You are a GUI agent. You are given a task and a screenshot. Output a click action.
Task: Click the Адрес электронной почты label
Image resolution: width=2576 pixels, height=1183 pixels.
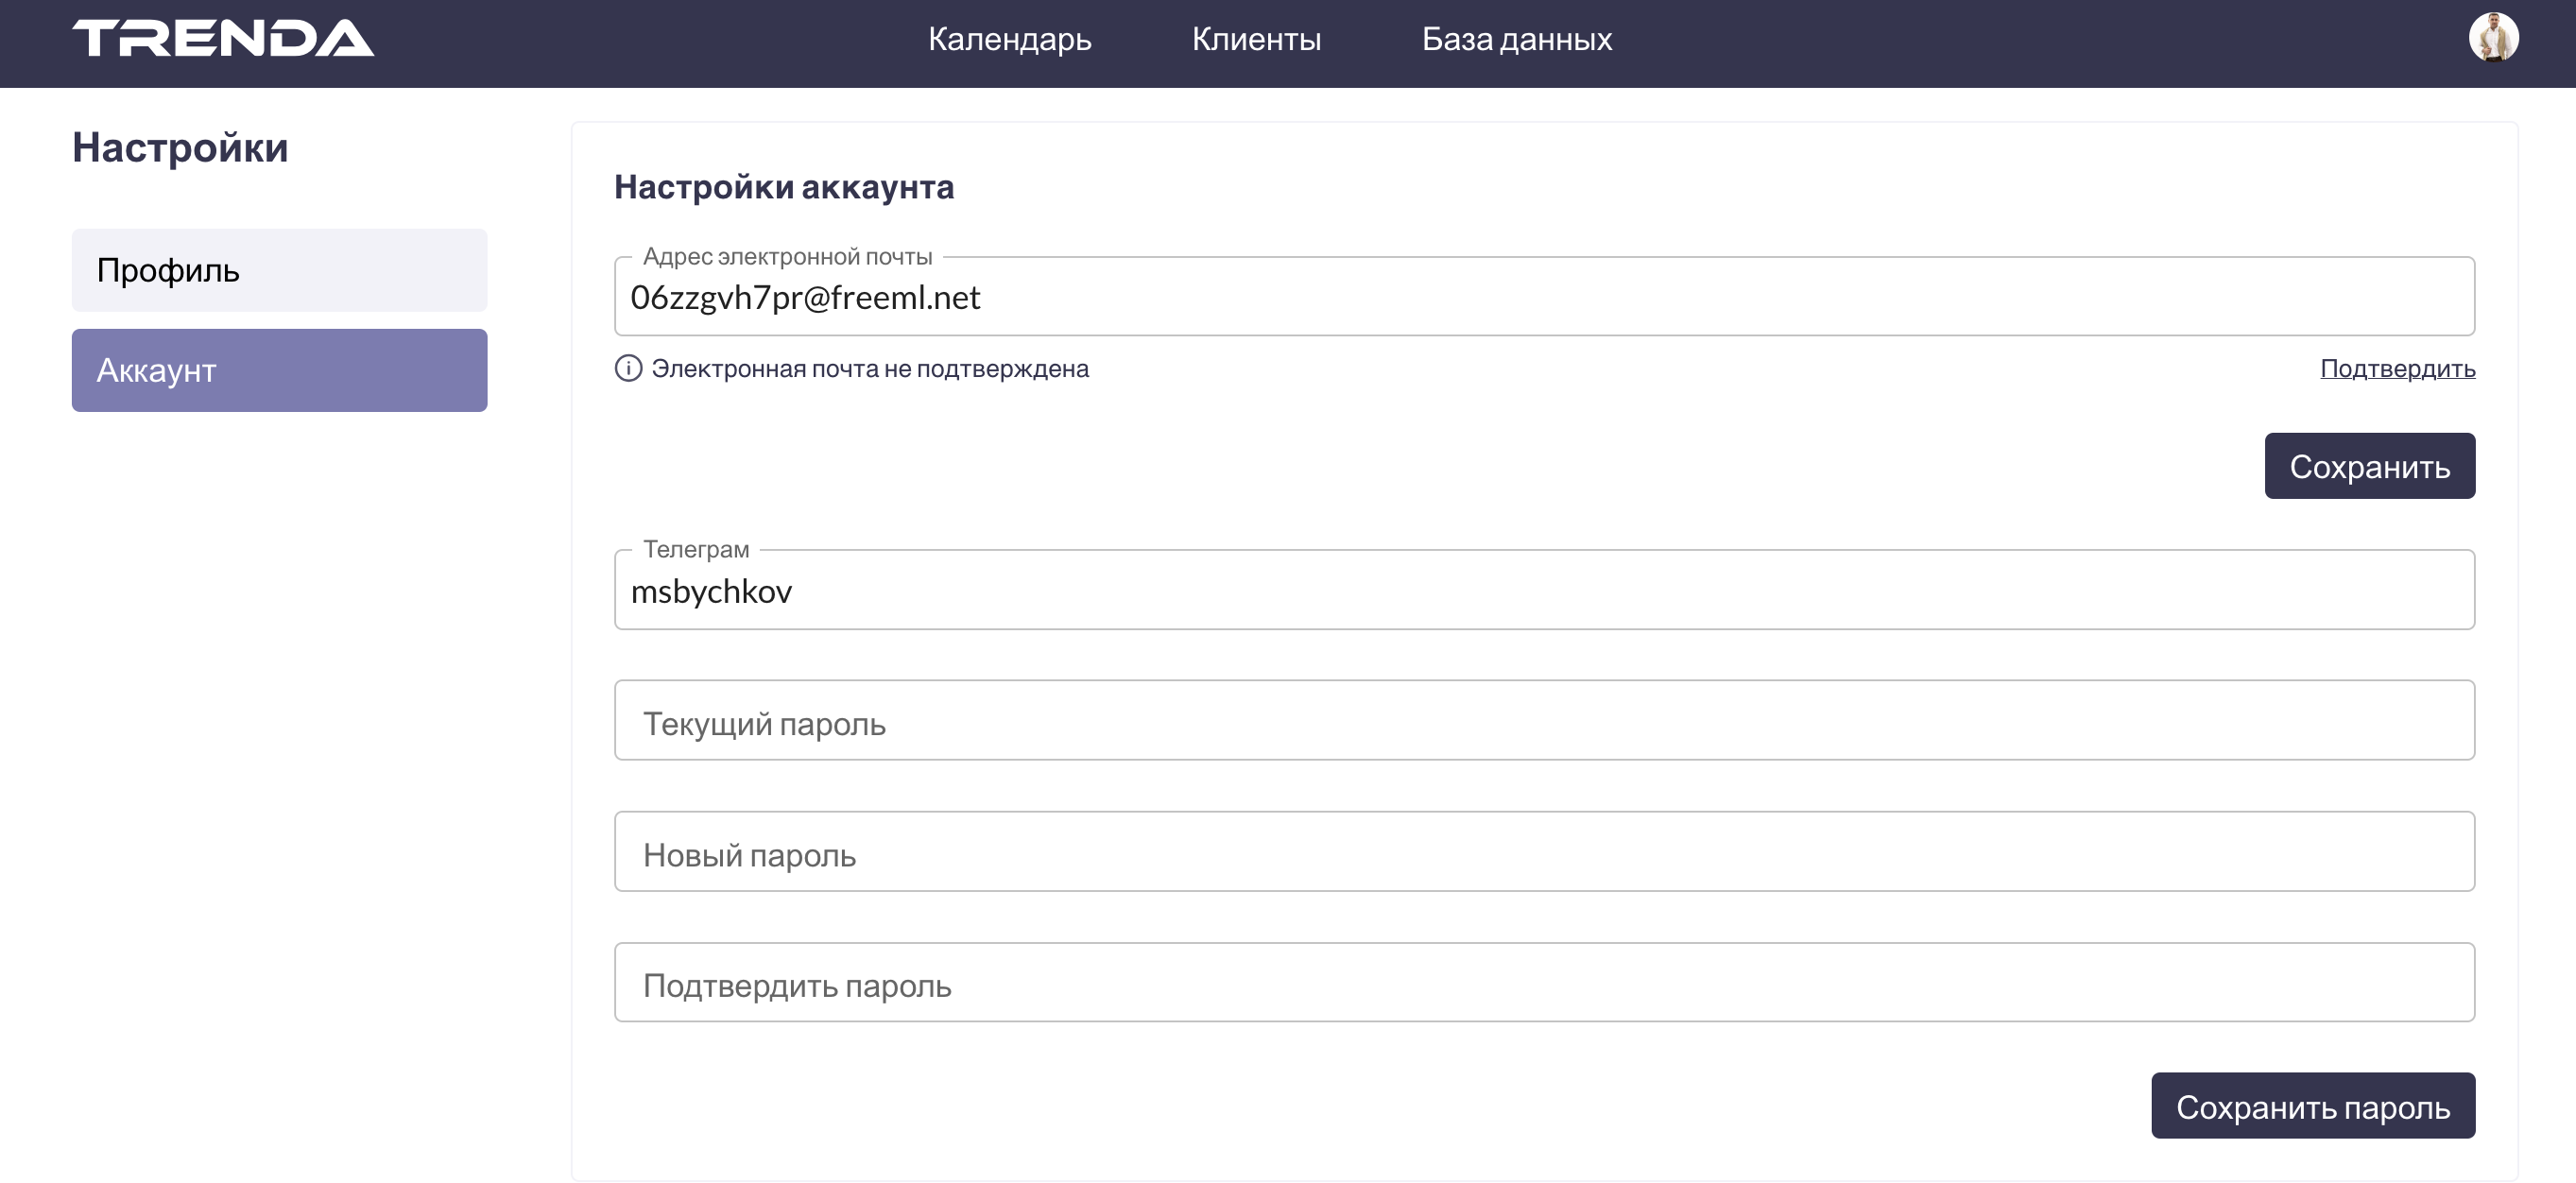pyautogui.click(x=787, y=257)
